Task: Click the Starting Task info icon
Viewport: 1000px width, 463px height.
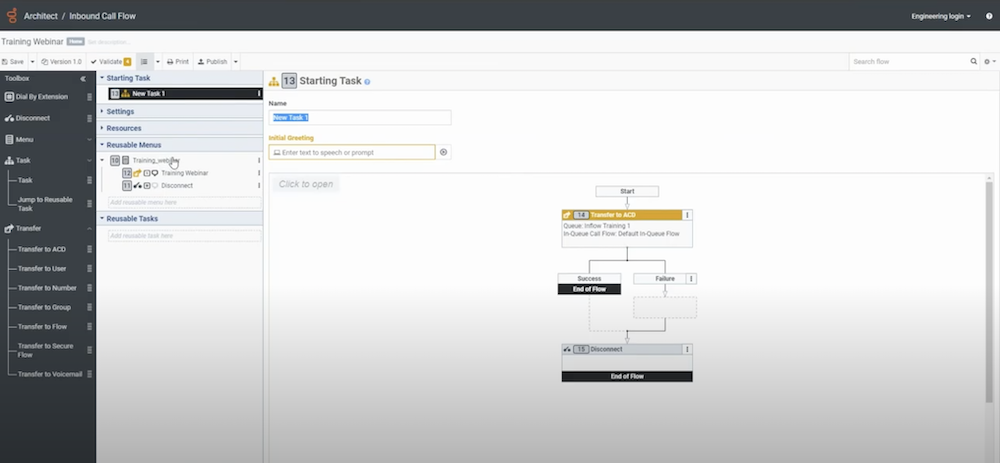Action: point(367,82)
